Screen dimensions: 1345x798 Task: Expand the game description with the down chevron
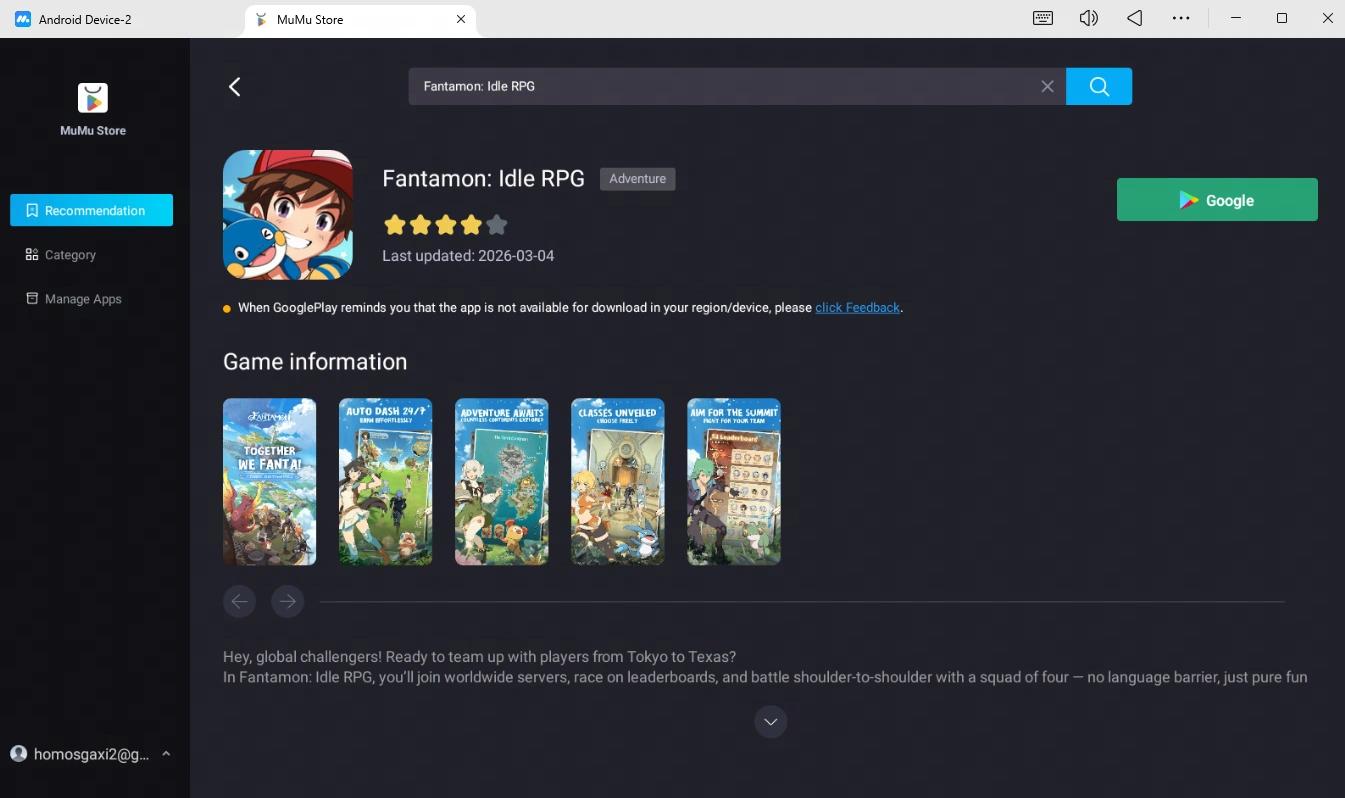tap(770, 721)
